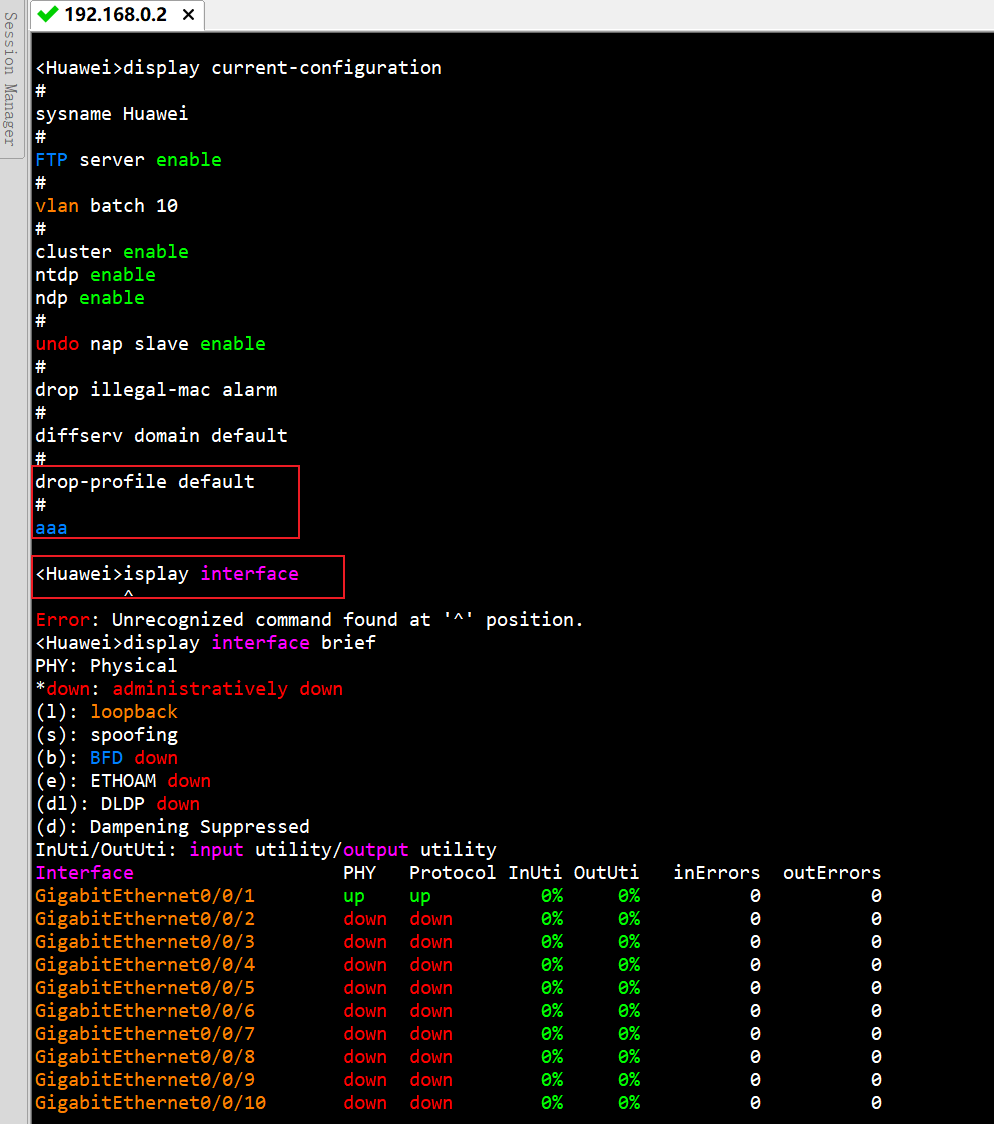Click the GigabitEthernet0/0/1 interface name
The image size is (994, 1124).
pos(145,895)
